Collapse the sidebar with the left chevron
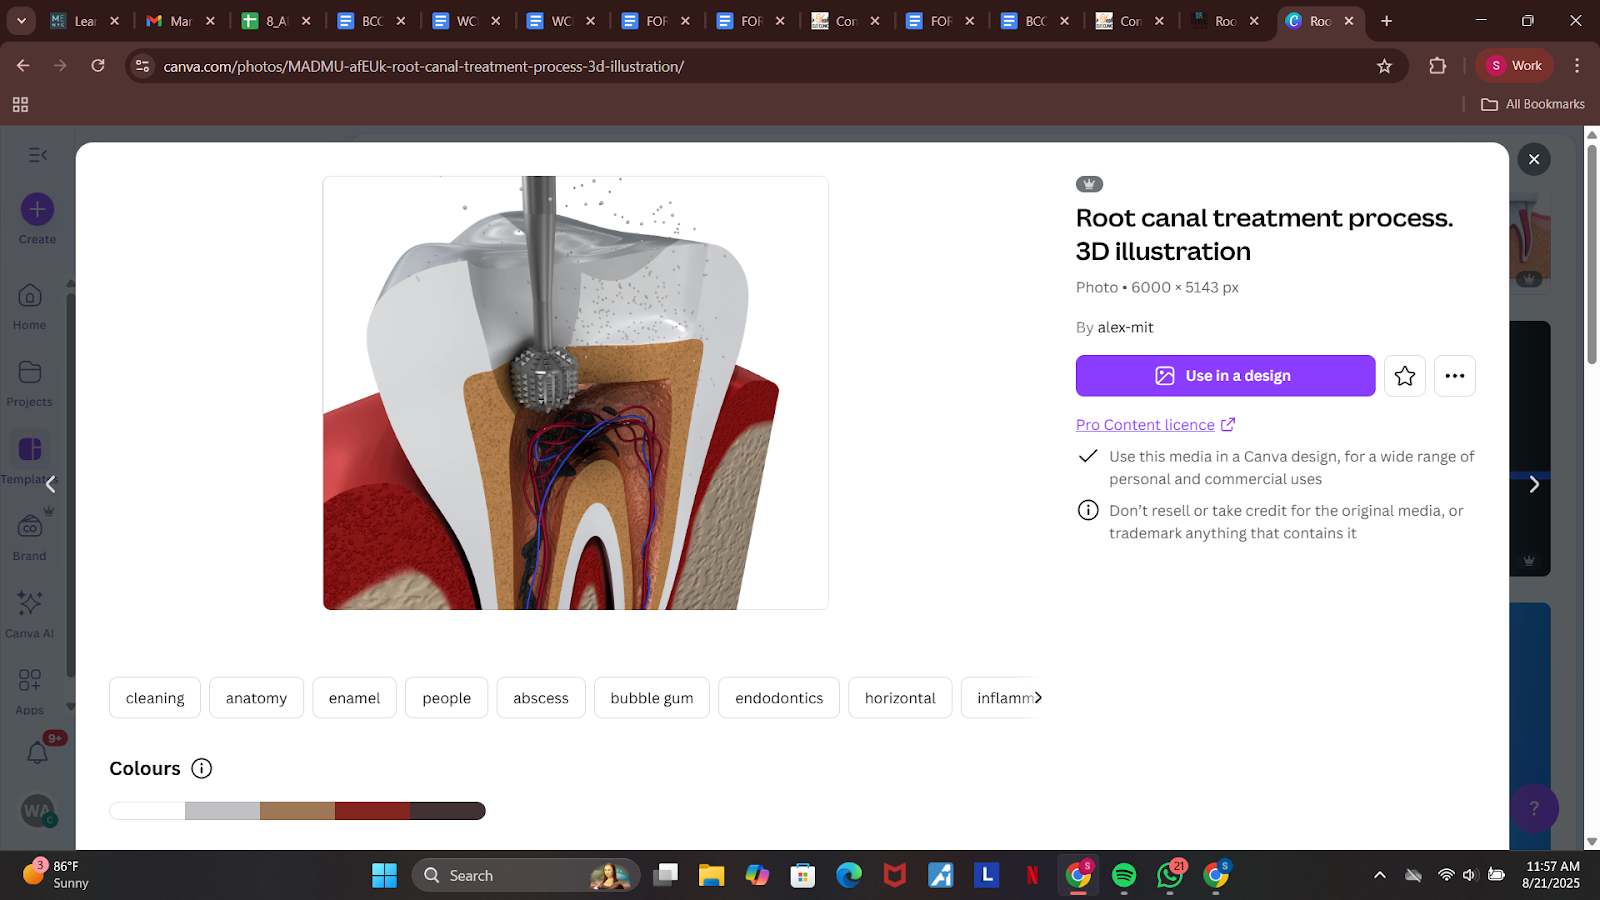 [x=49, y=484]
